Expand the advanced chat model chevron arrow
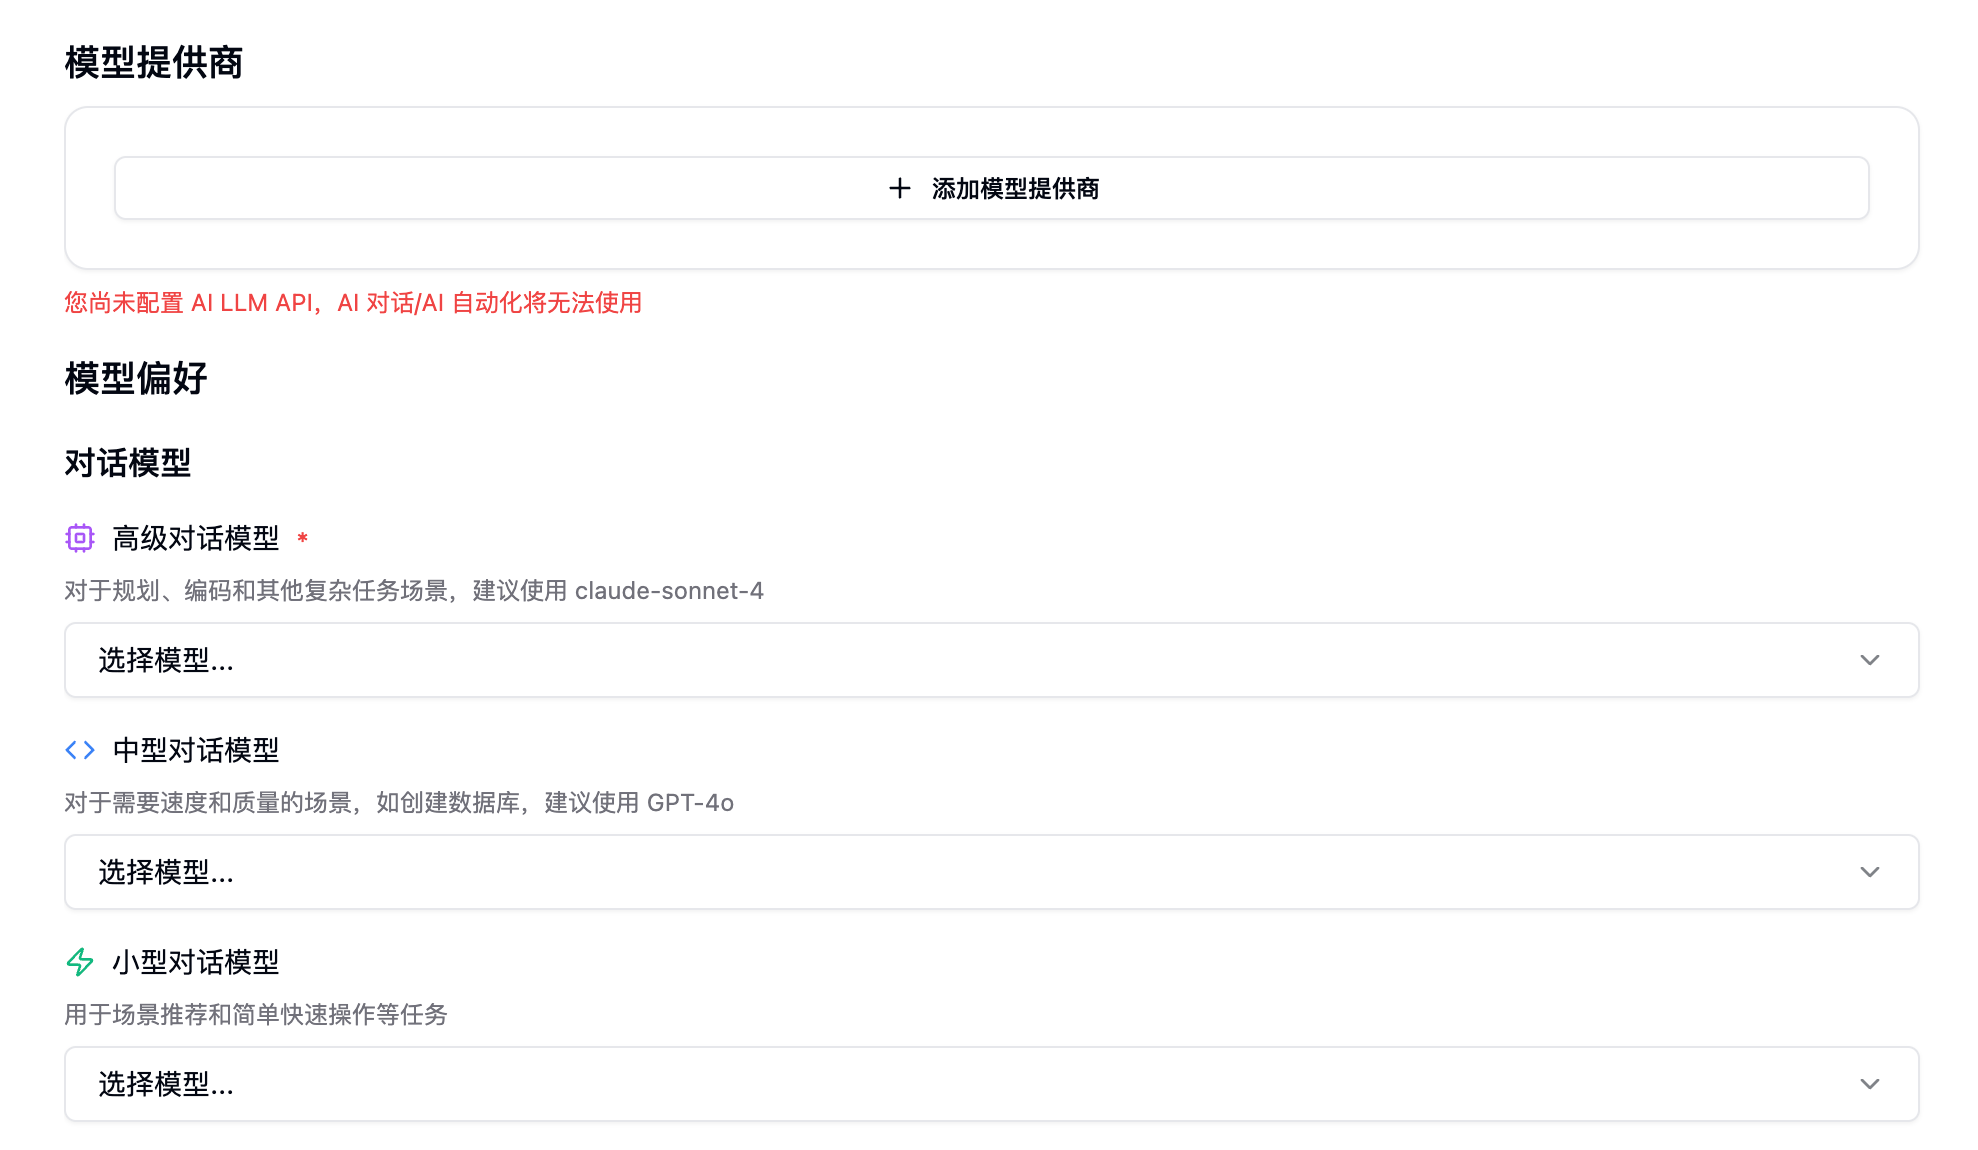The height and width of the screenshot is (1150, 1978). click(x=1869, y=660)
